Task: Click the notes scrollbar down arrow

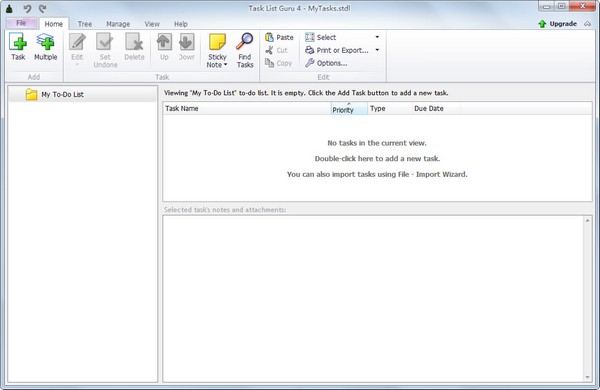Action: click(588, 377)
